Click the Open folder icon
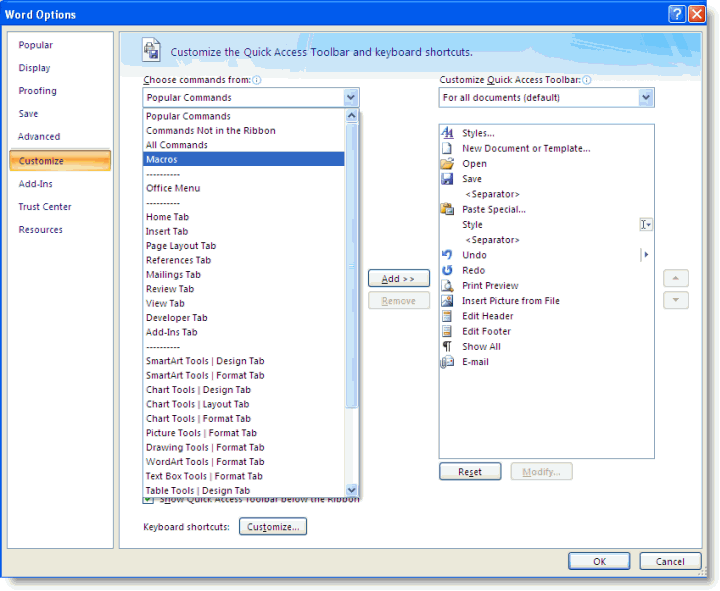720x591 pixels. click(447, 163)
